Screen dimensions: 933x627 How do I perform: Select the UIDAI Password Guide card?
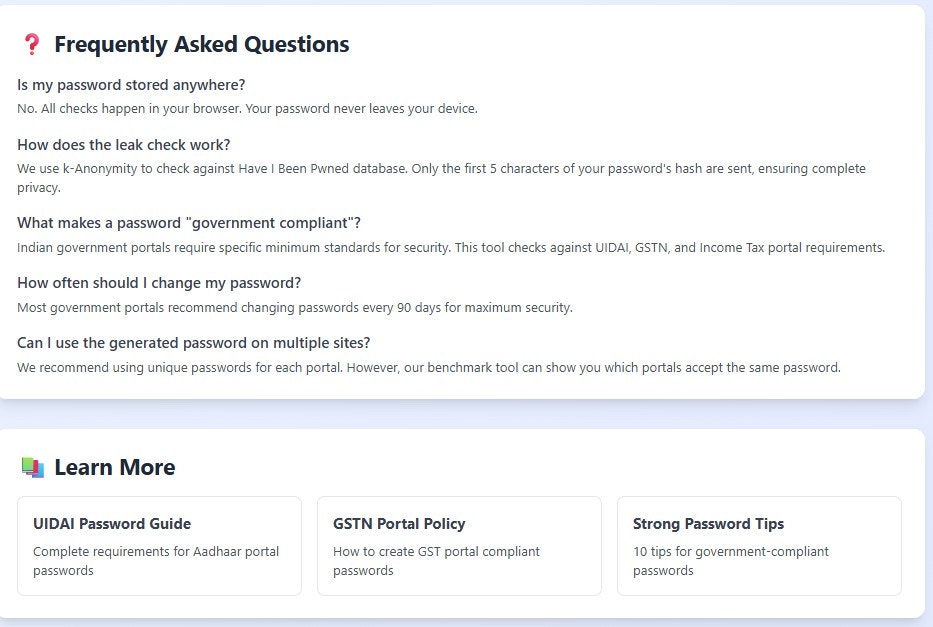pos(159,546)
